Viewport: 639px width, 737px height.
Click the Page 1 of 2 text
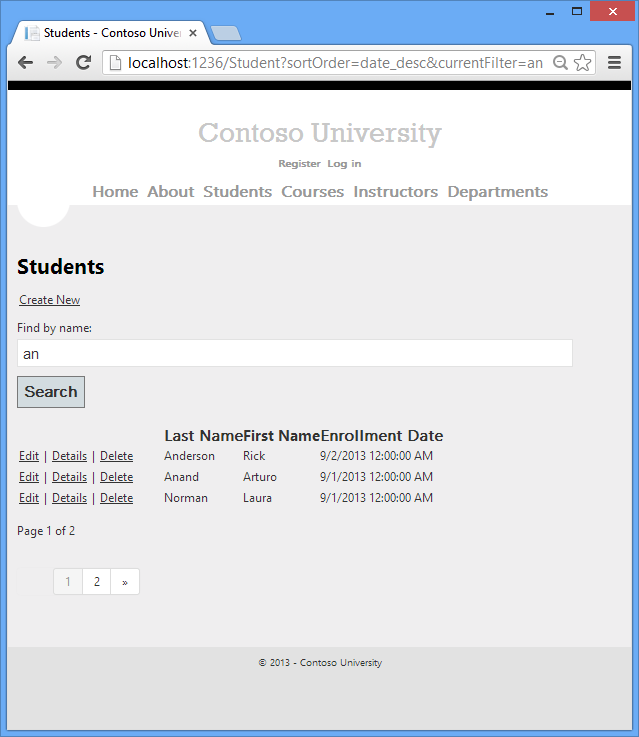tap(46, 531)
